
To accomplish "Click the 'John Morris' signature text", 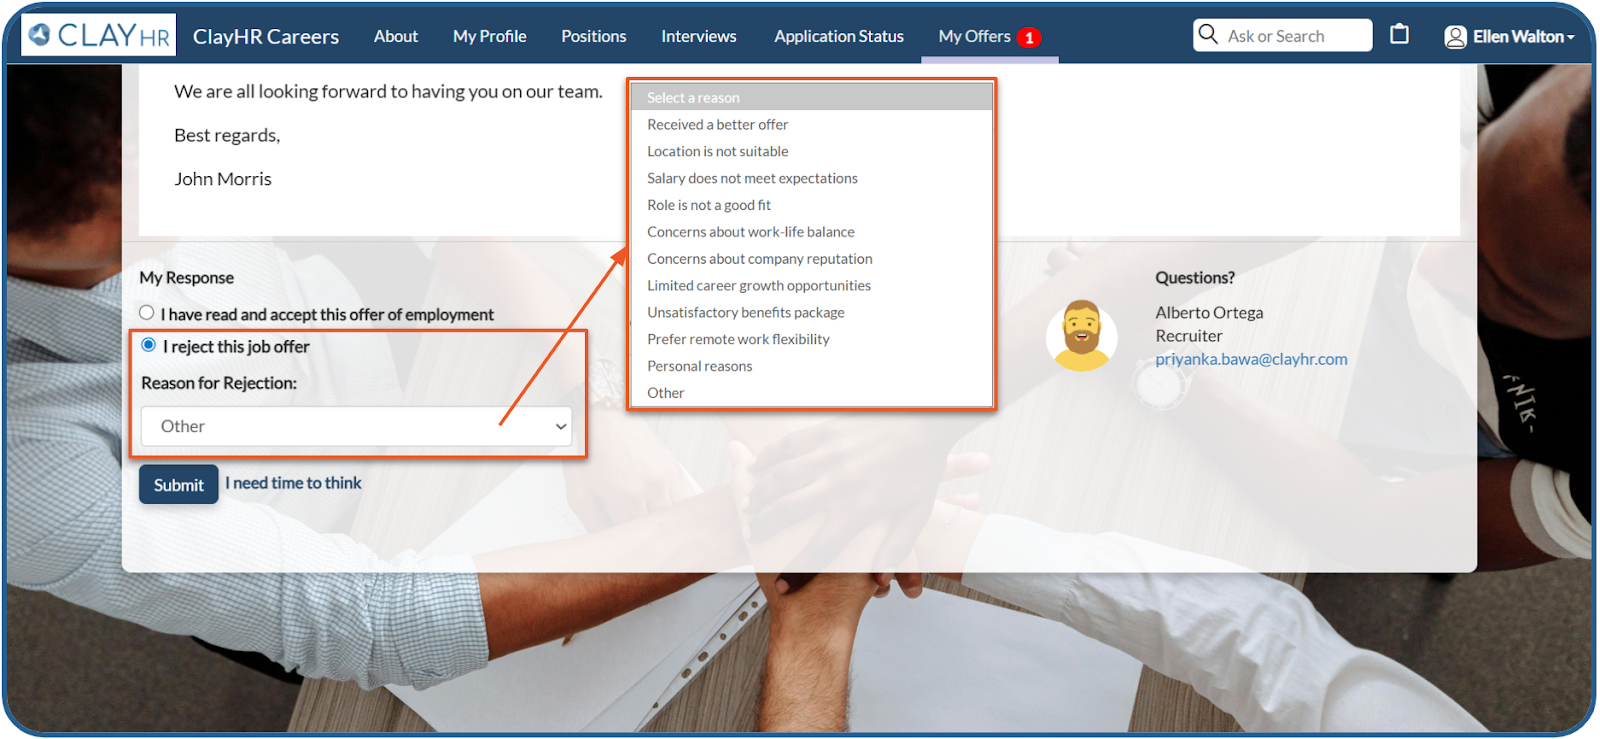I will click(223, 179).
